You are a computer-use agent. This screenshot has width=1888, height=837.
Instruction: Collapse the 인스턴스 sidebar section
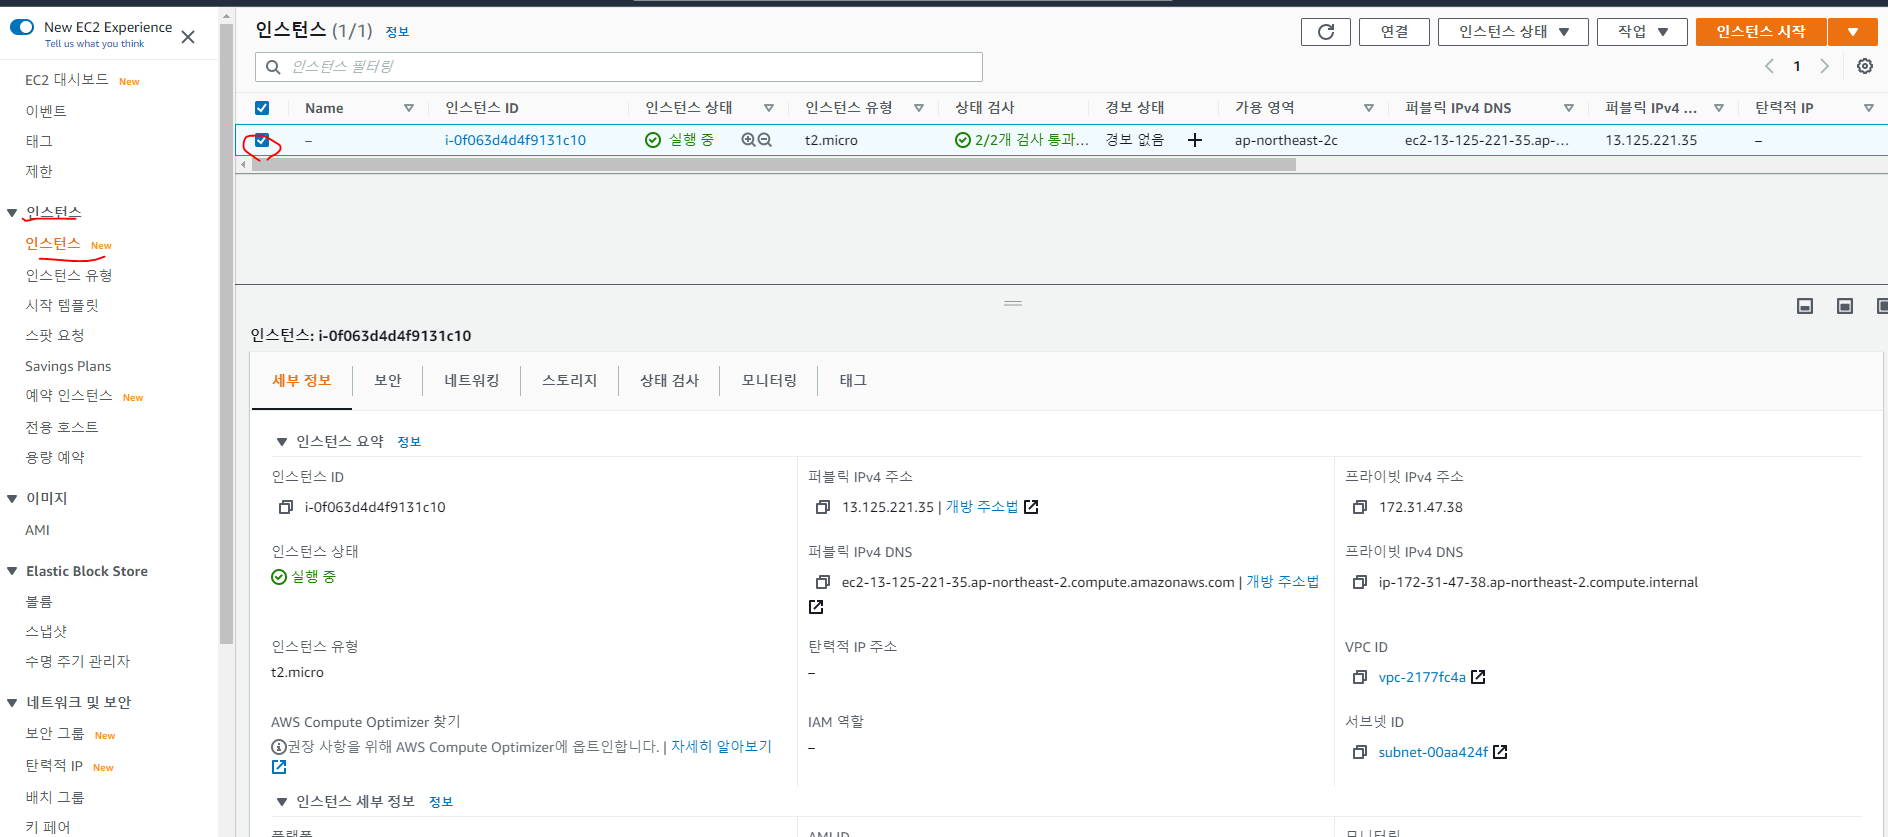(12, 213)
